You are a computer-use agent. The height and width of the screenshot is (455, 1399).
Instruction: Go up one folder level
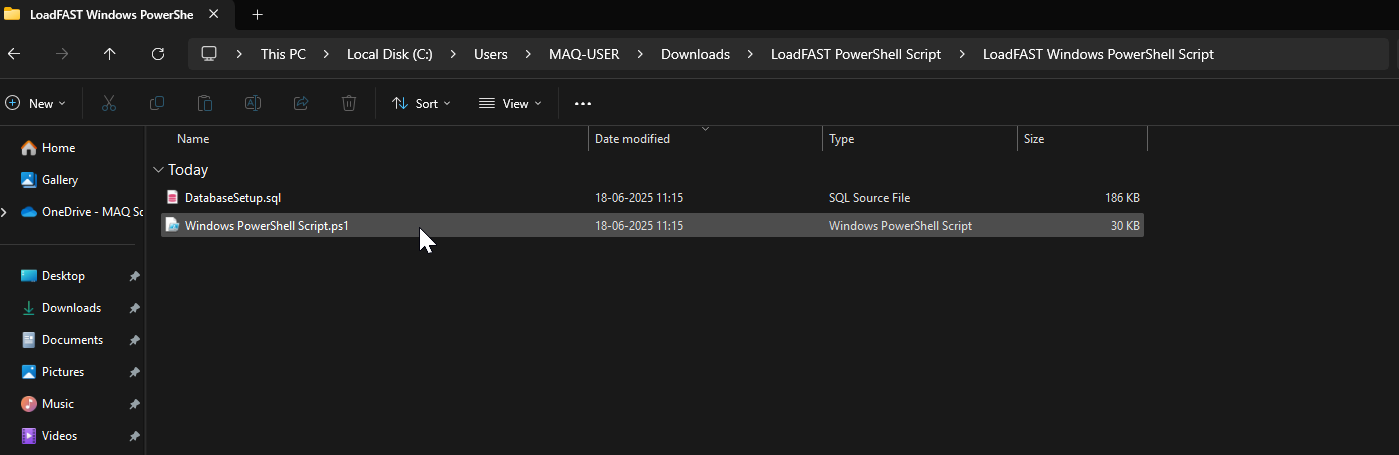coord(109,54)
